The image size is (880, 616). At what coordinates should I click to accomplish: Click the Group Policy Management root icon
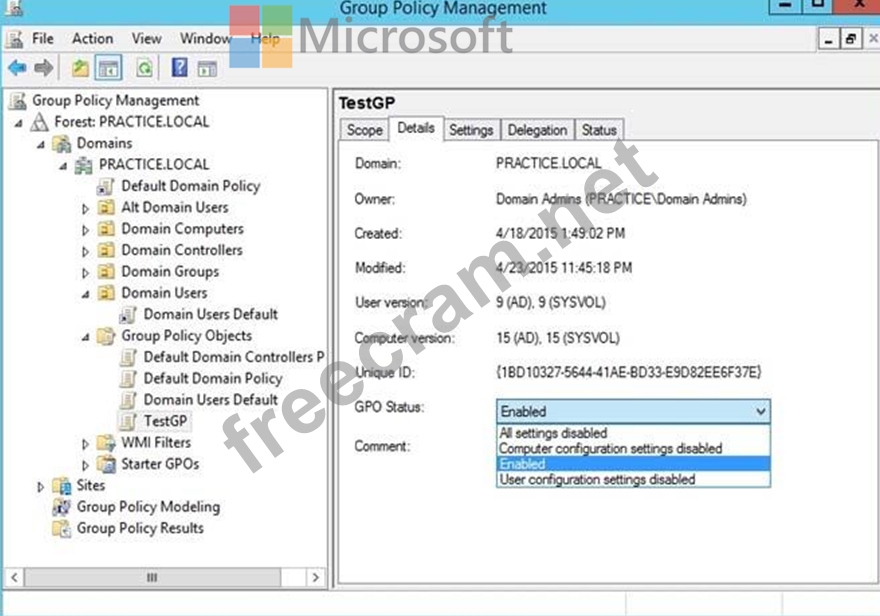[18, 101]
